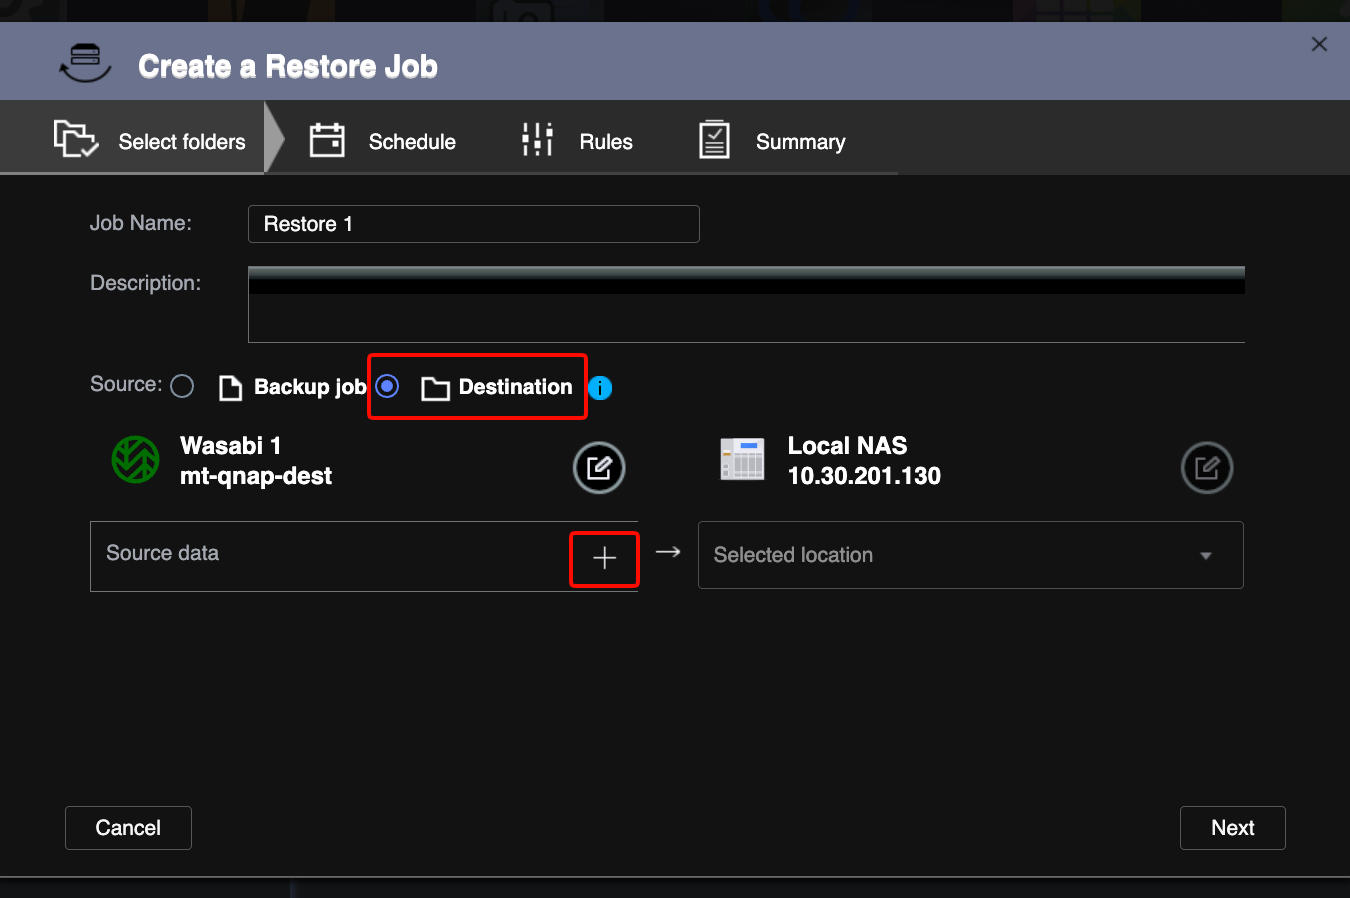Click the 'mt-qnap-dest' bucket name

click(256, 476)
